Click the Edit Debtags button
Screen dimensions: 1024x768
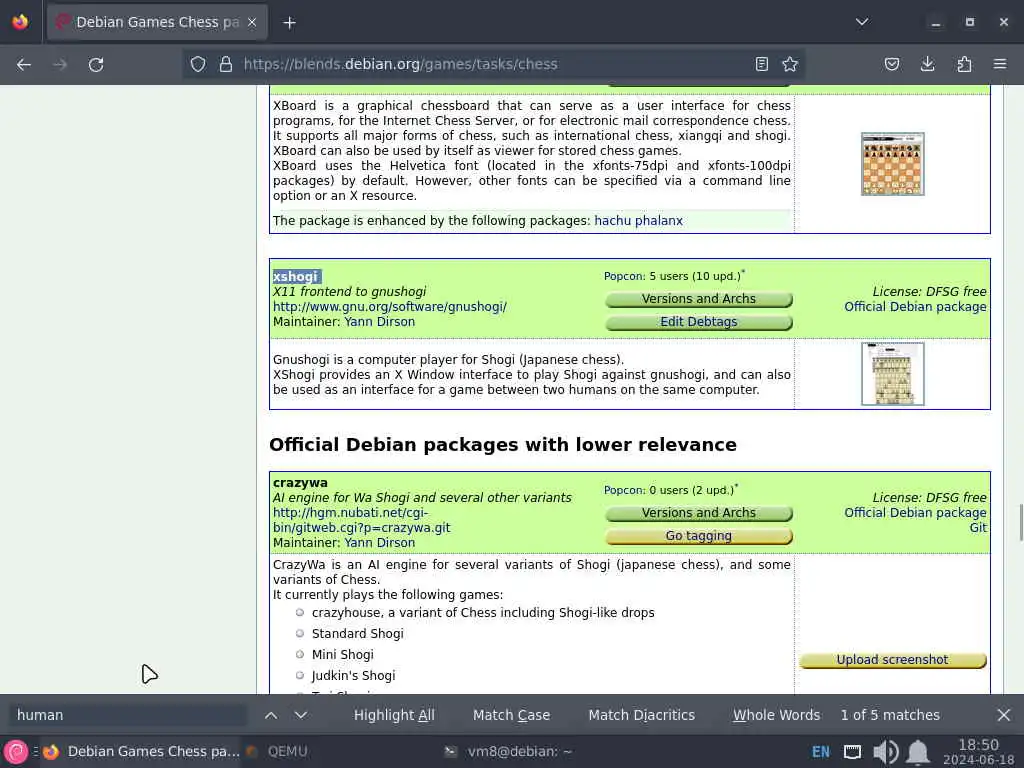pyautogui.click(x=699, y=322)
